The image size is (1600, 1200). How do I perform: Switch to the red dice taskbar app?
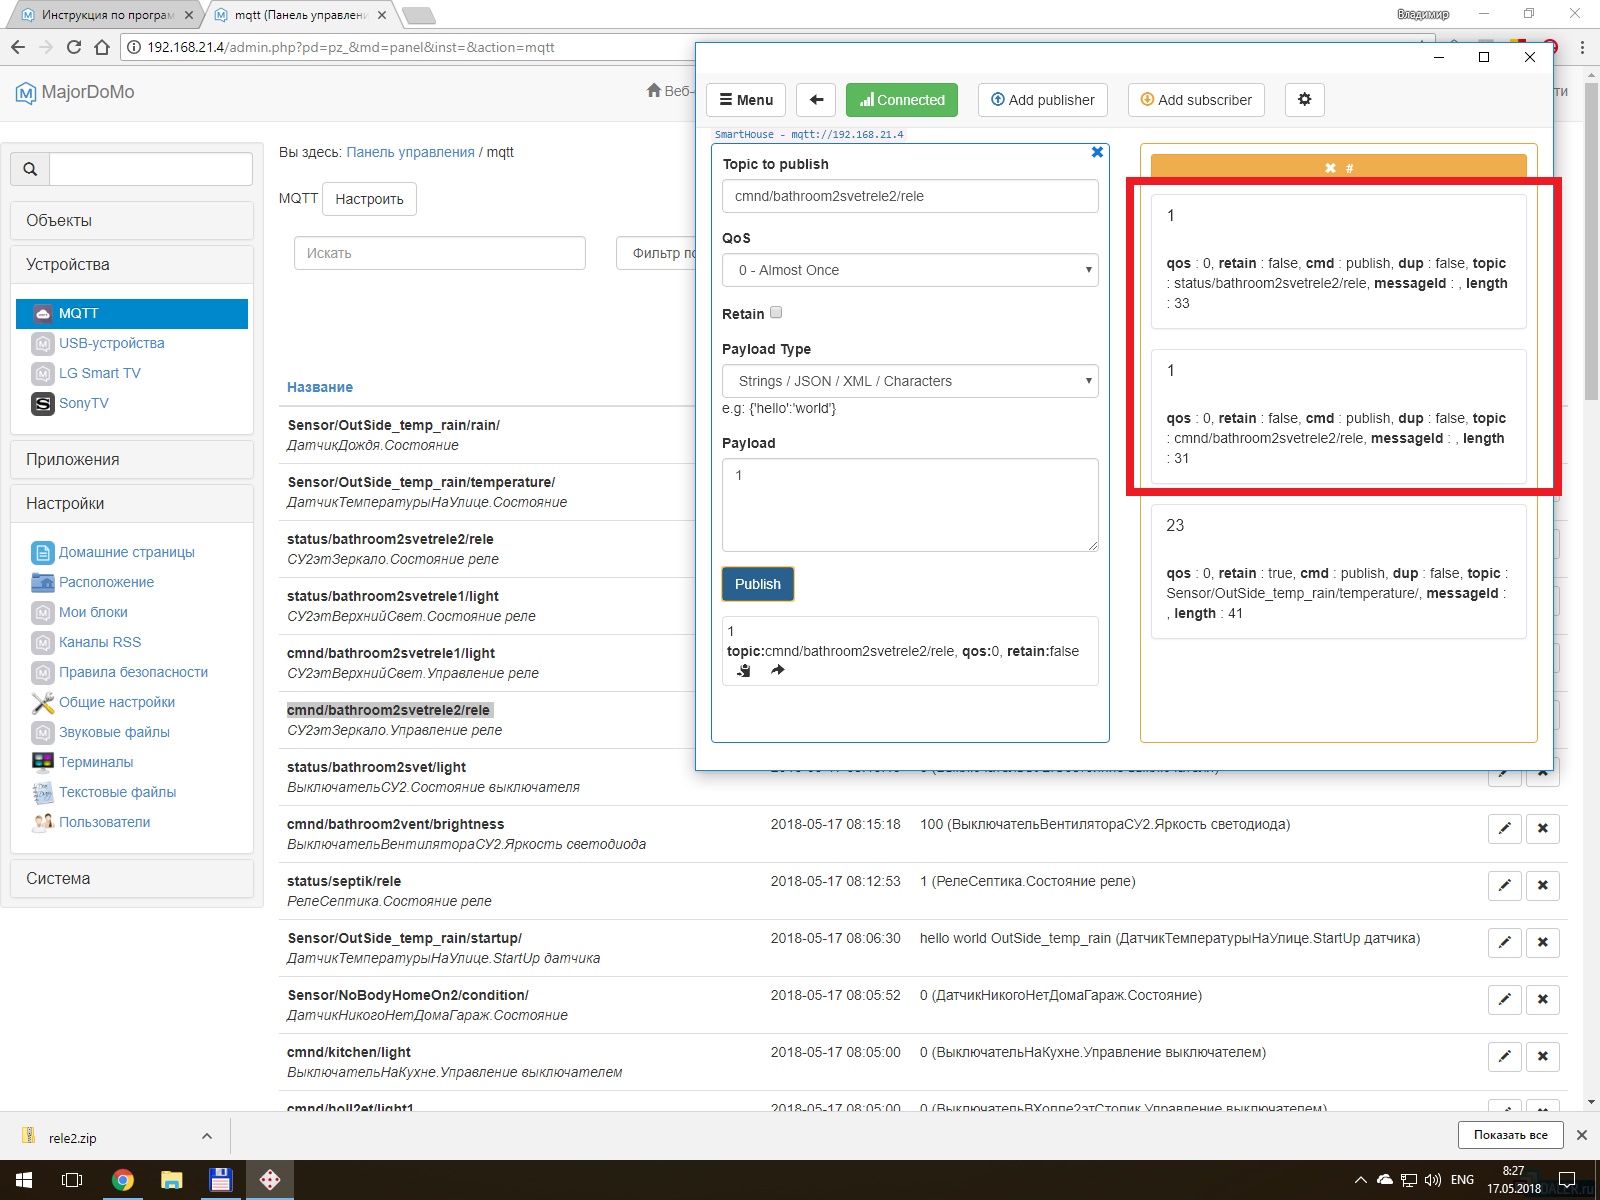tap(270, 1180)
